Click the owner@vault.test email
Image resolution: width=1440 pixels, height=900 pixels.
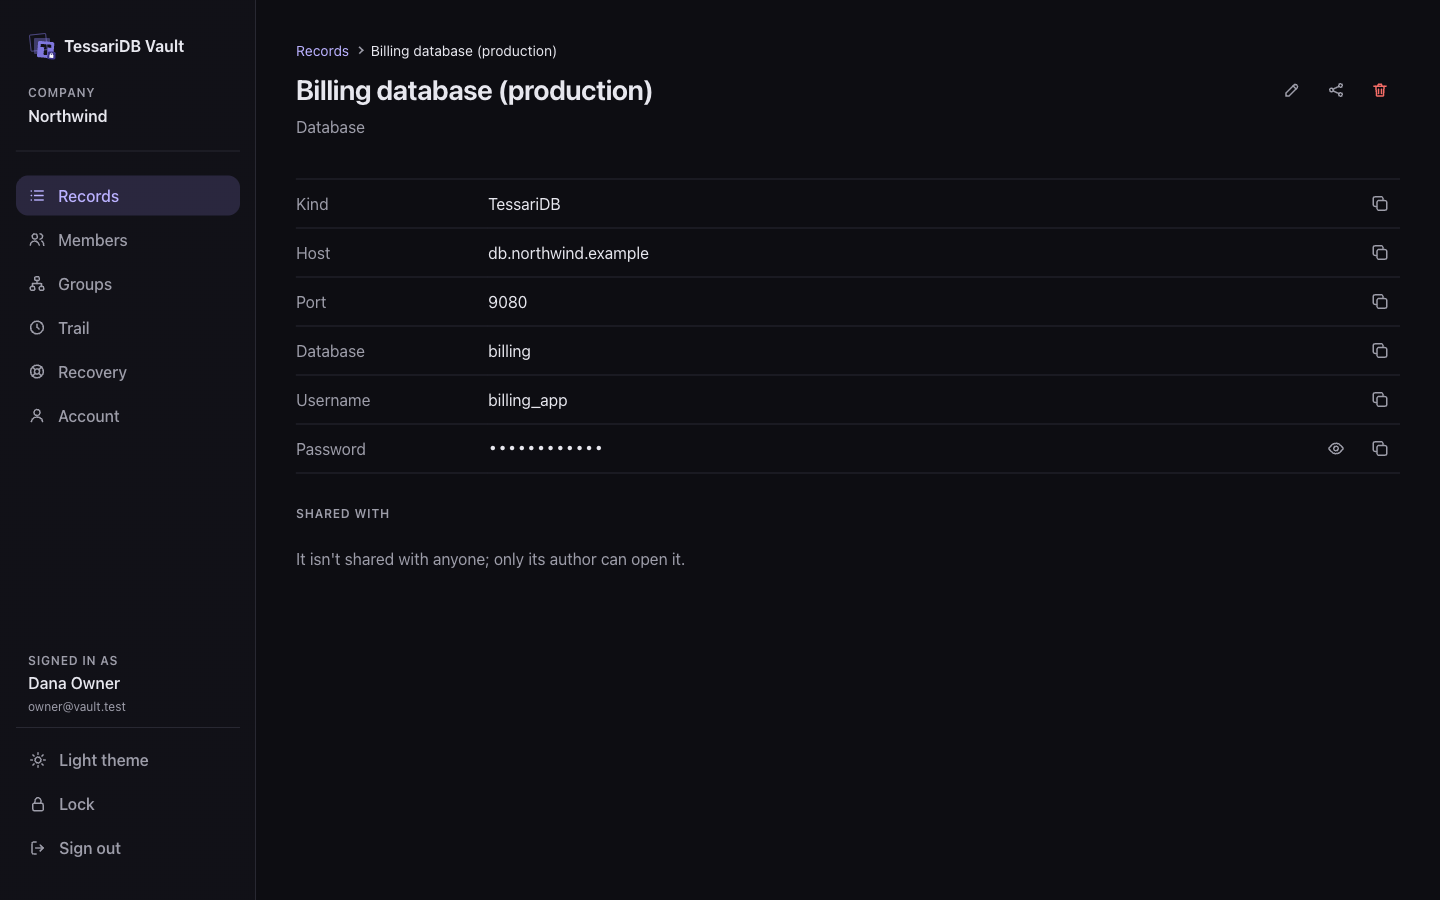(x=77, y=707)
